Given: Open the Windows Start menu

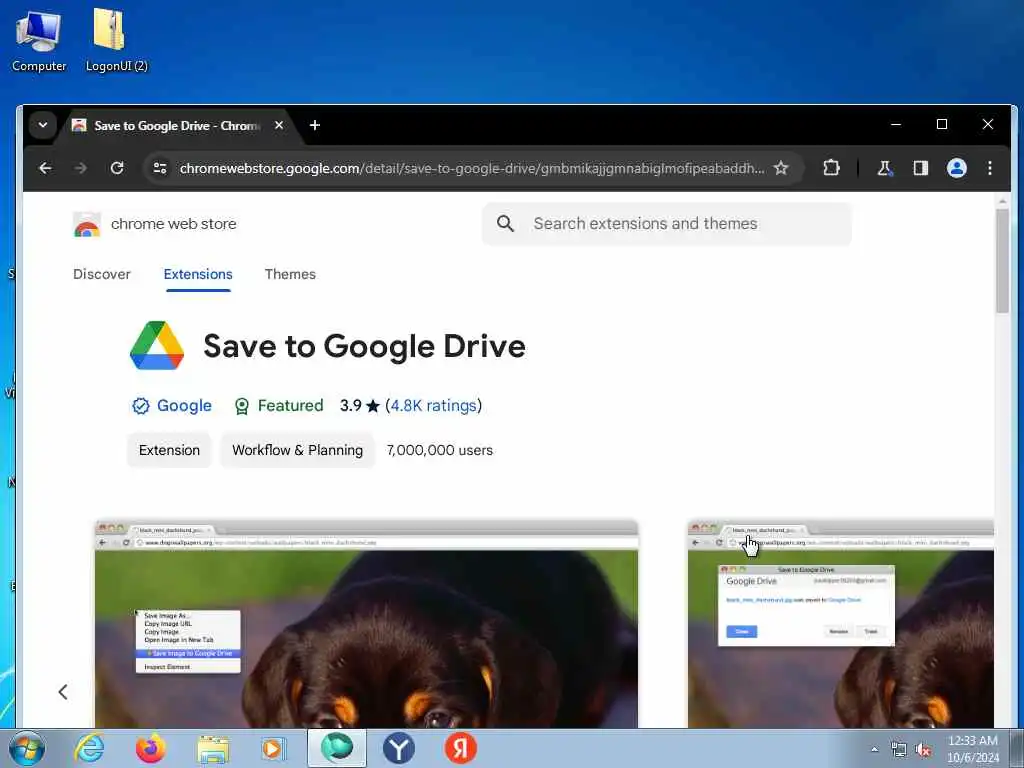Looking at the screenshot, I should click(x=27, y=748).
